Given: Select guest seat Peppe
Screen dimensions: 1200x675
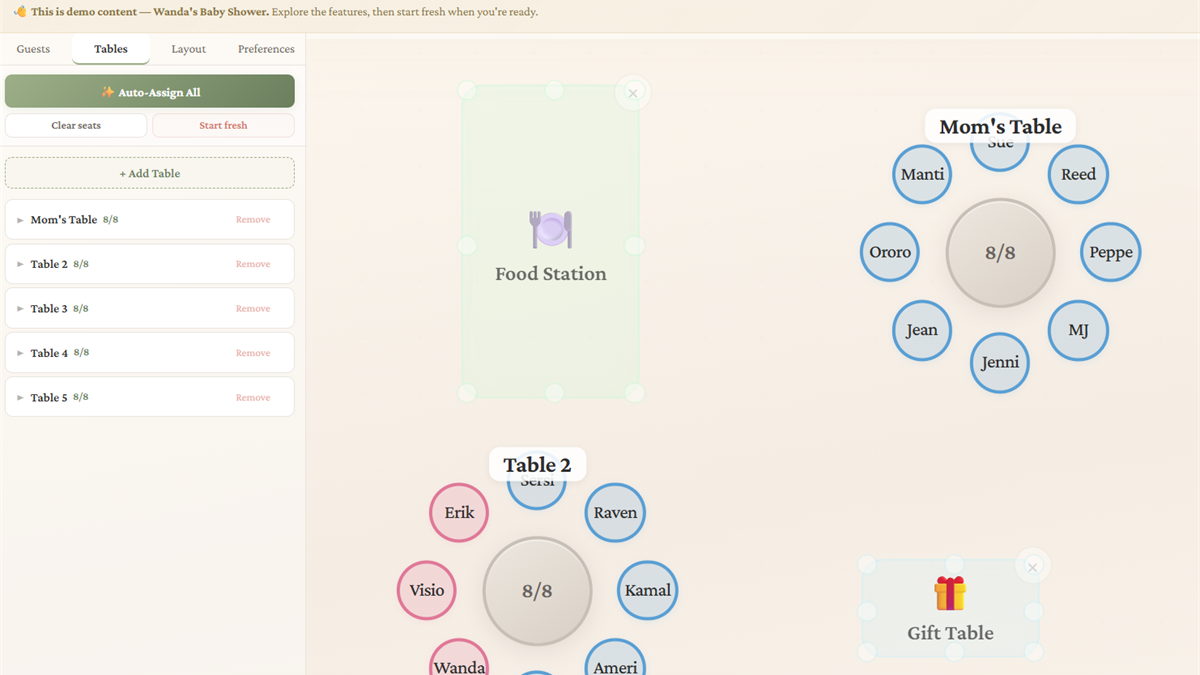Looking at the screenshot, I should pos(1111,252).
